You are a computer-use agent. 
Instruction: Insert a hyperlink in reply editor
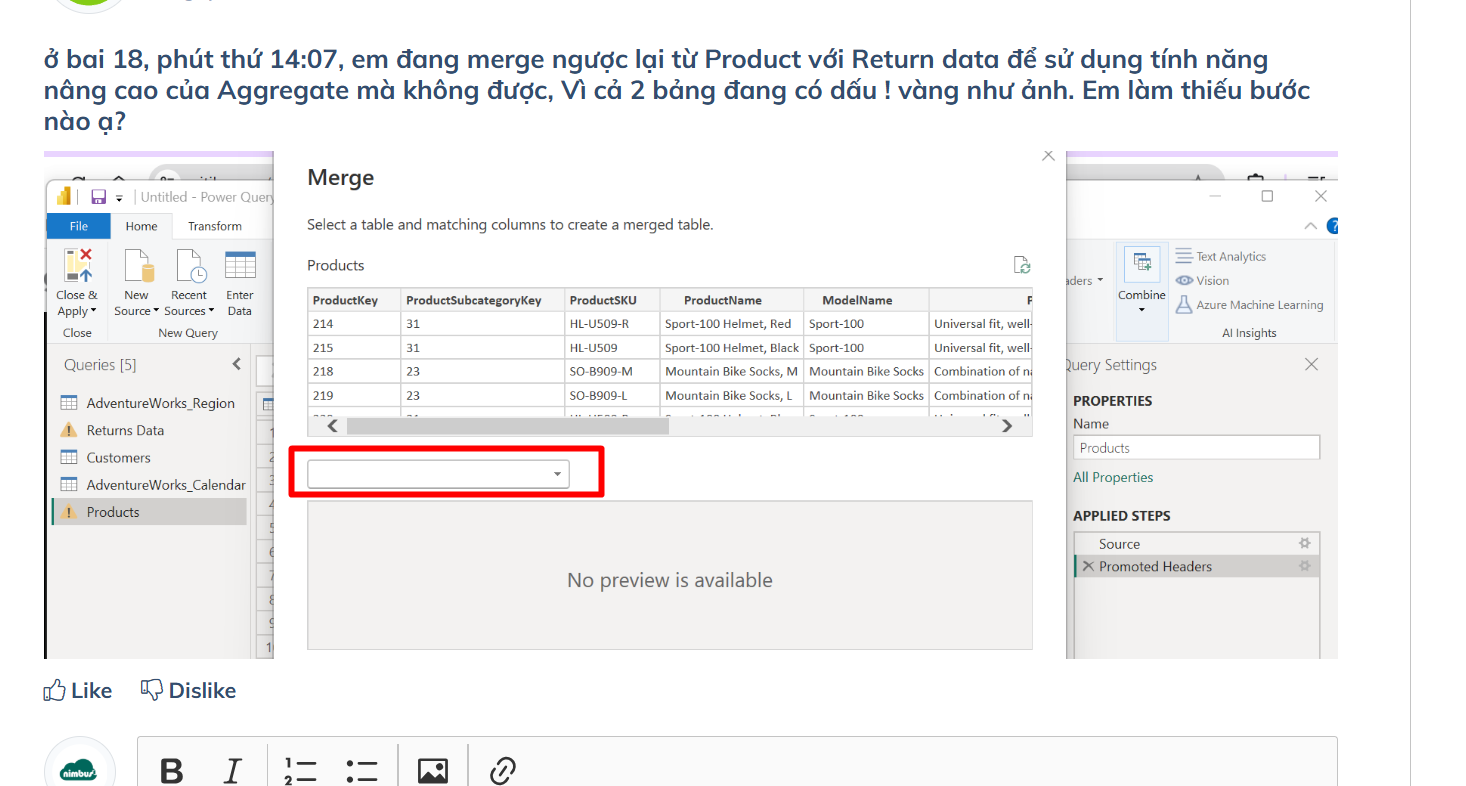coord(502,770)
